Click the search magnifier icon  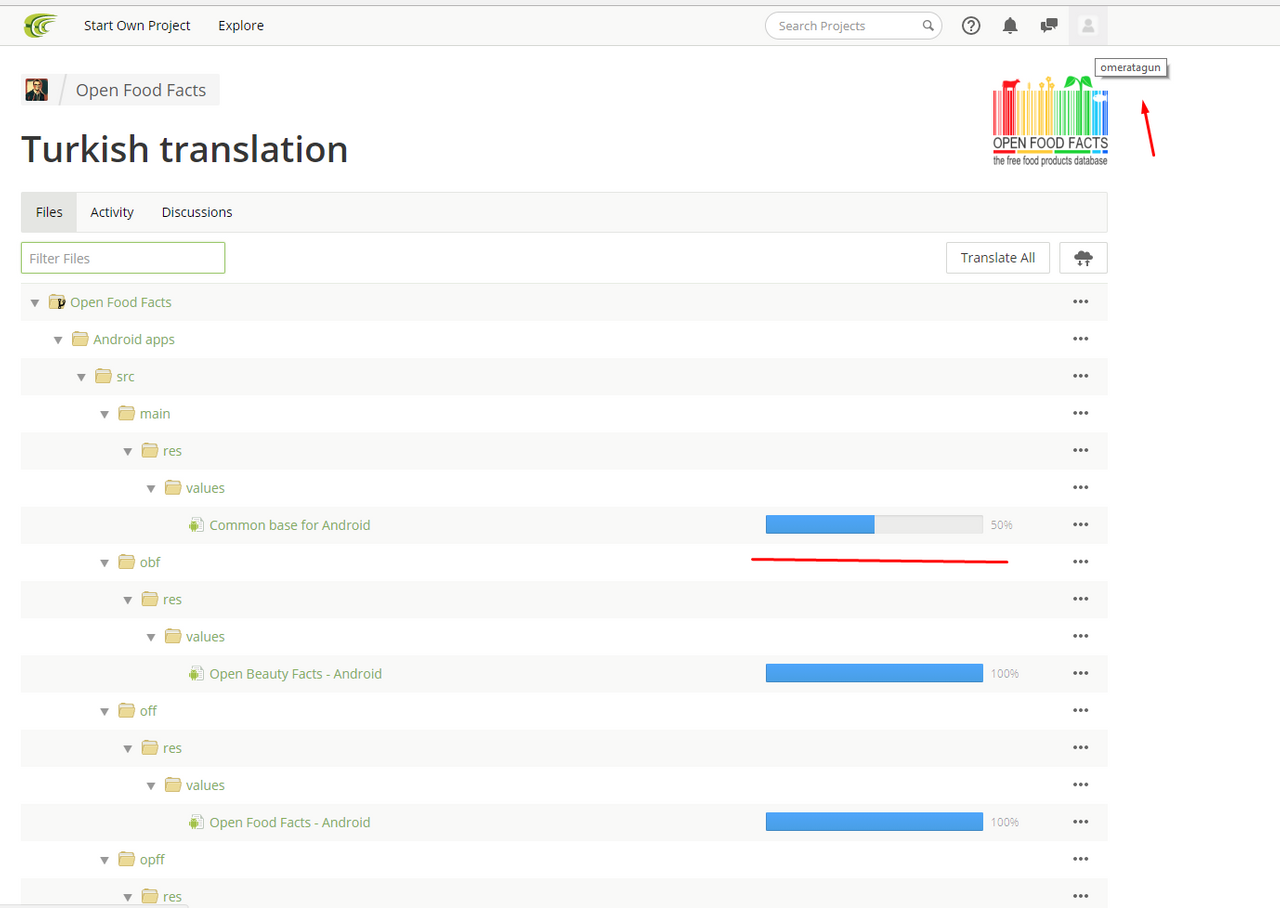928,26
